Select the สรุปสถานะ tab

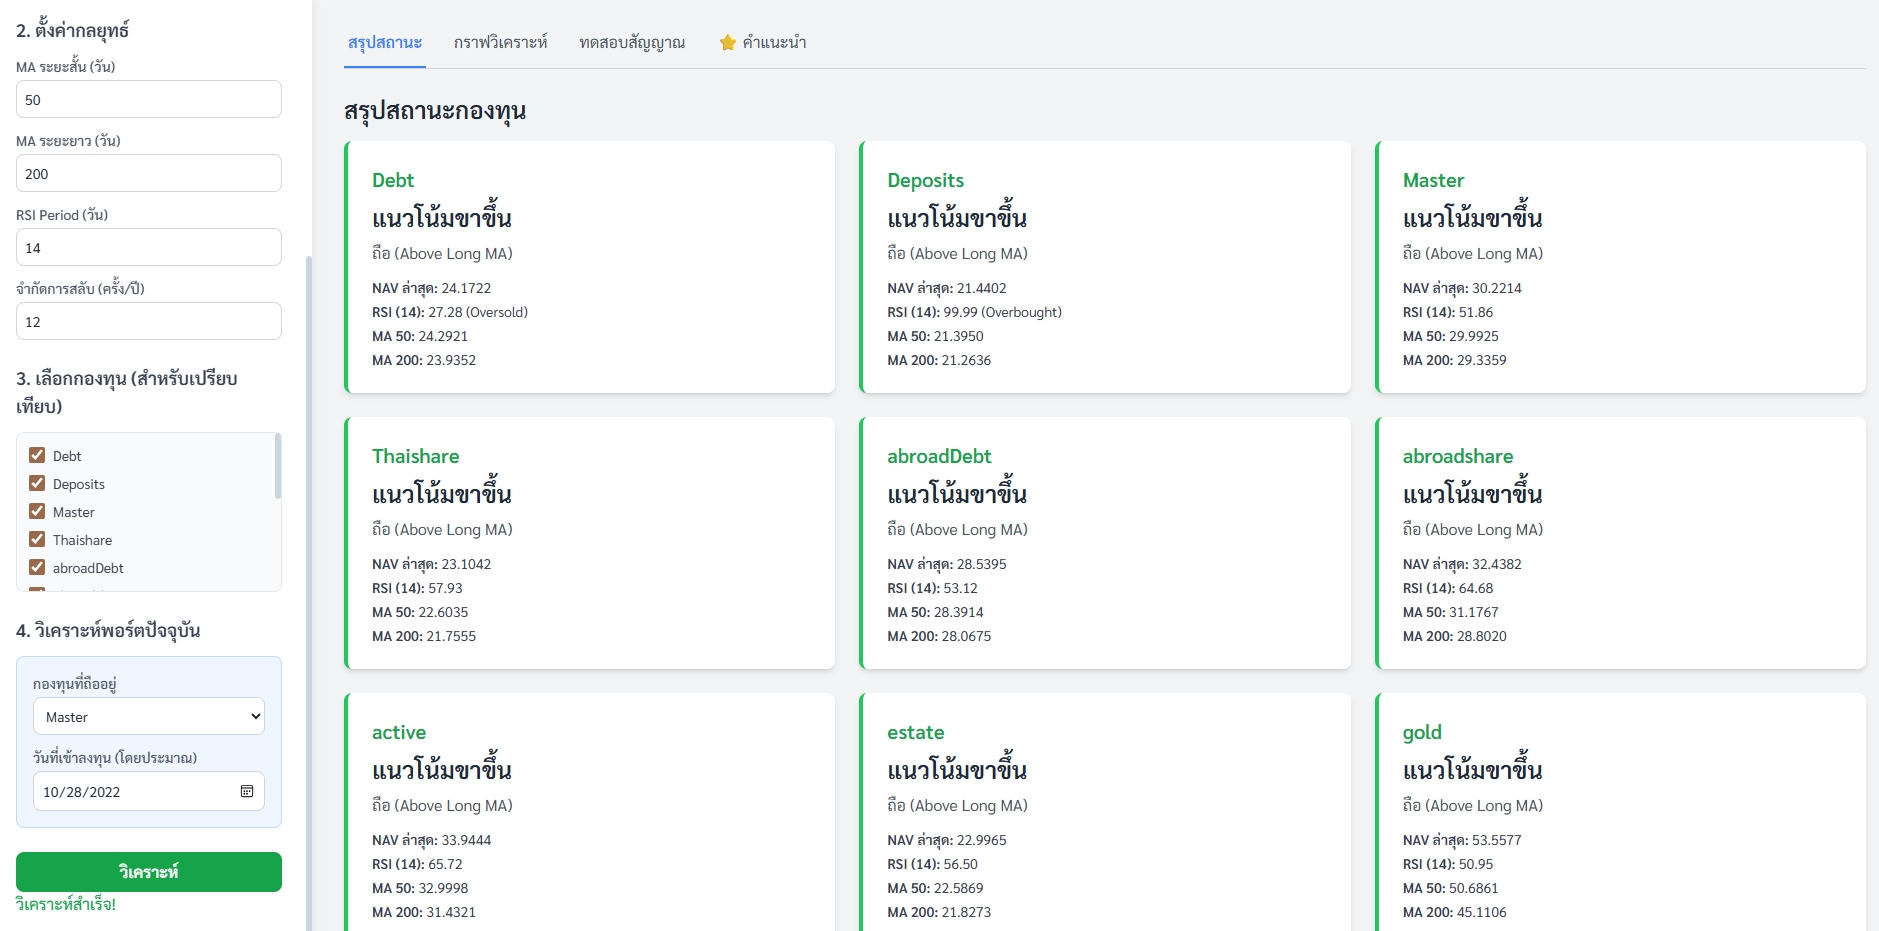(x=385, y=43)
